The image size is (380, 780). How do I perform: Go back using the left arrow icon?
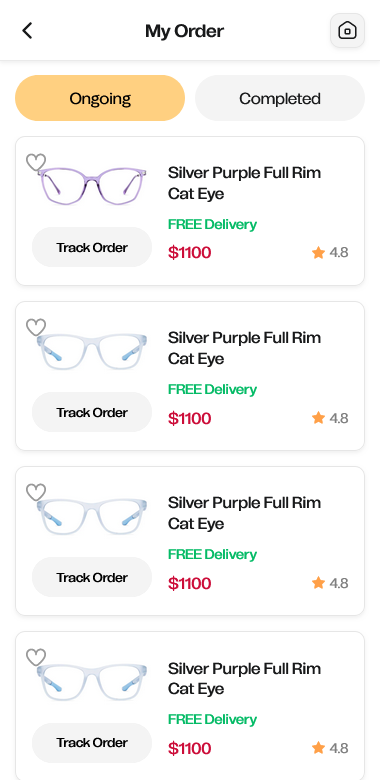(x=27, y=31)
